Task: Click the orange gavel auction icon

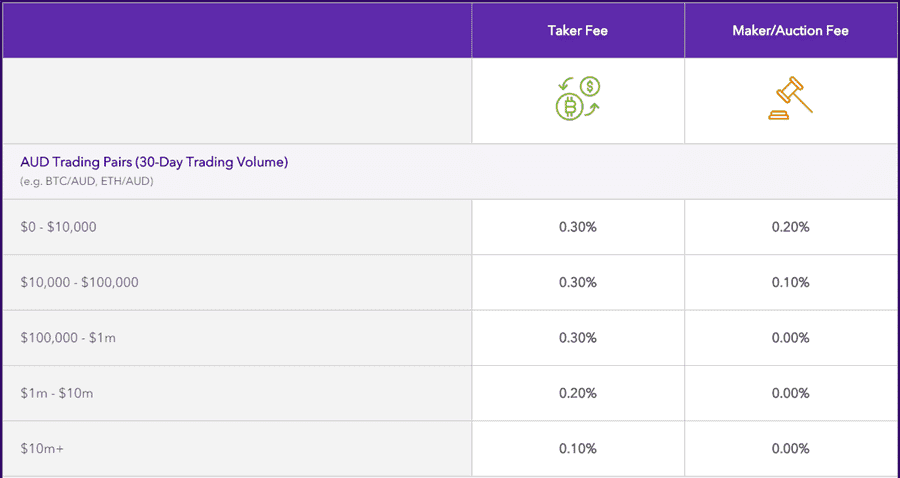Action: click(x=790, y=100)
